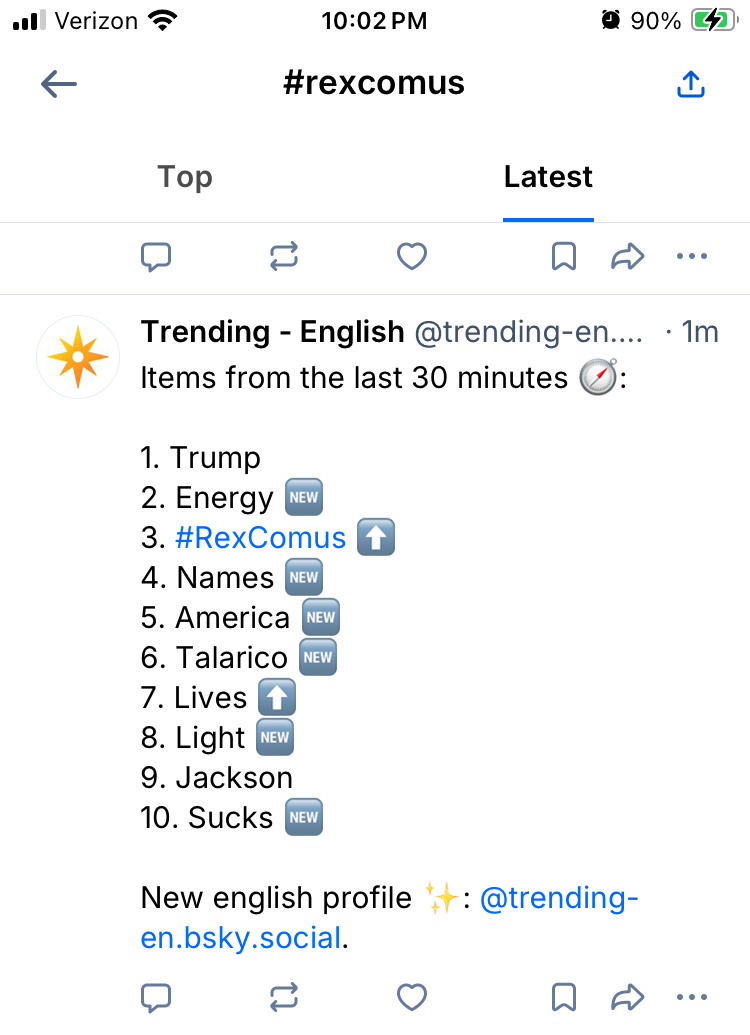Share the post above Trending
Screen dimensions: 750x1035
627,258
